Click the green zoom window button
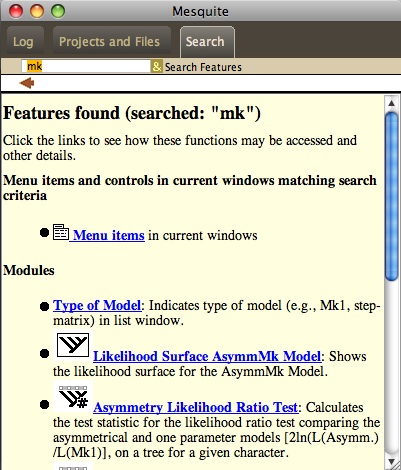401x470 pixels. pyautogui.click(x=58, y=11)
